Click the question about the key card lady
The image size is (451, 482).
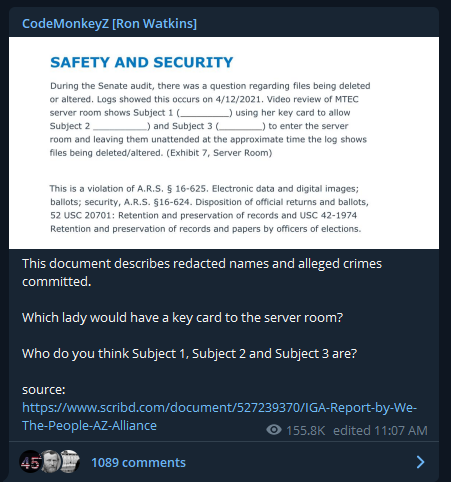pos(182,318)
